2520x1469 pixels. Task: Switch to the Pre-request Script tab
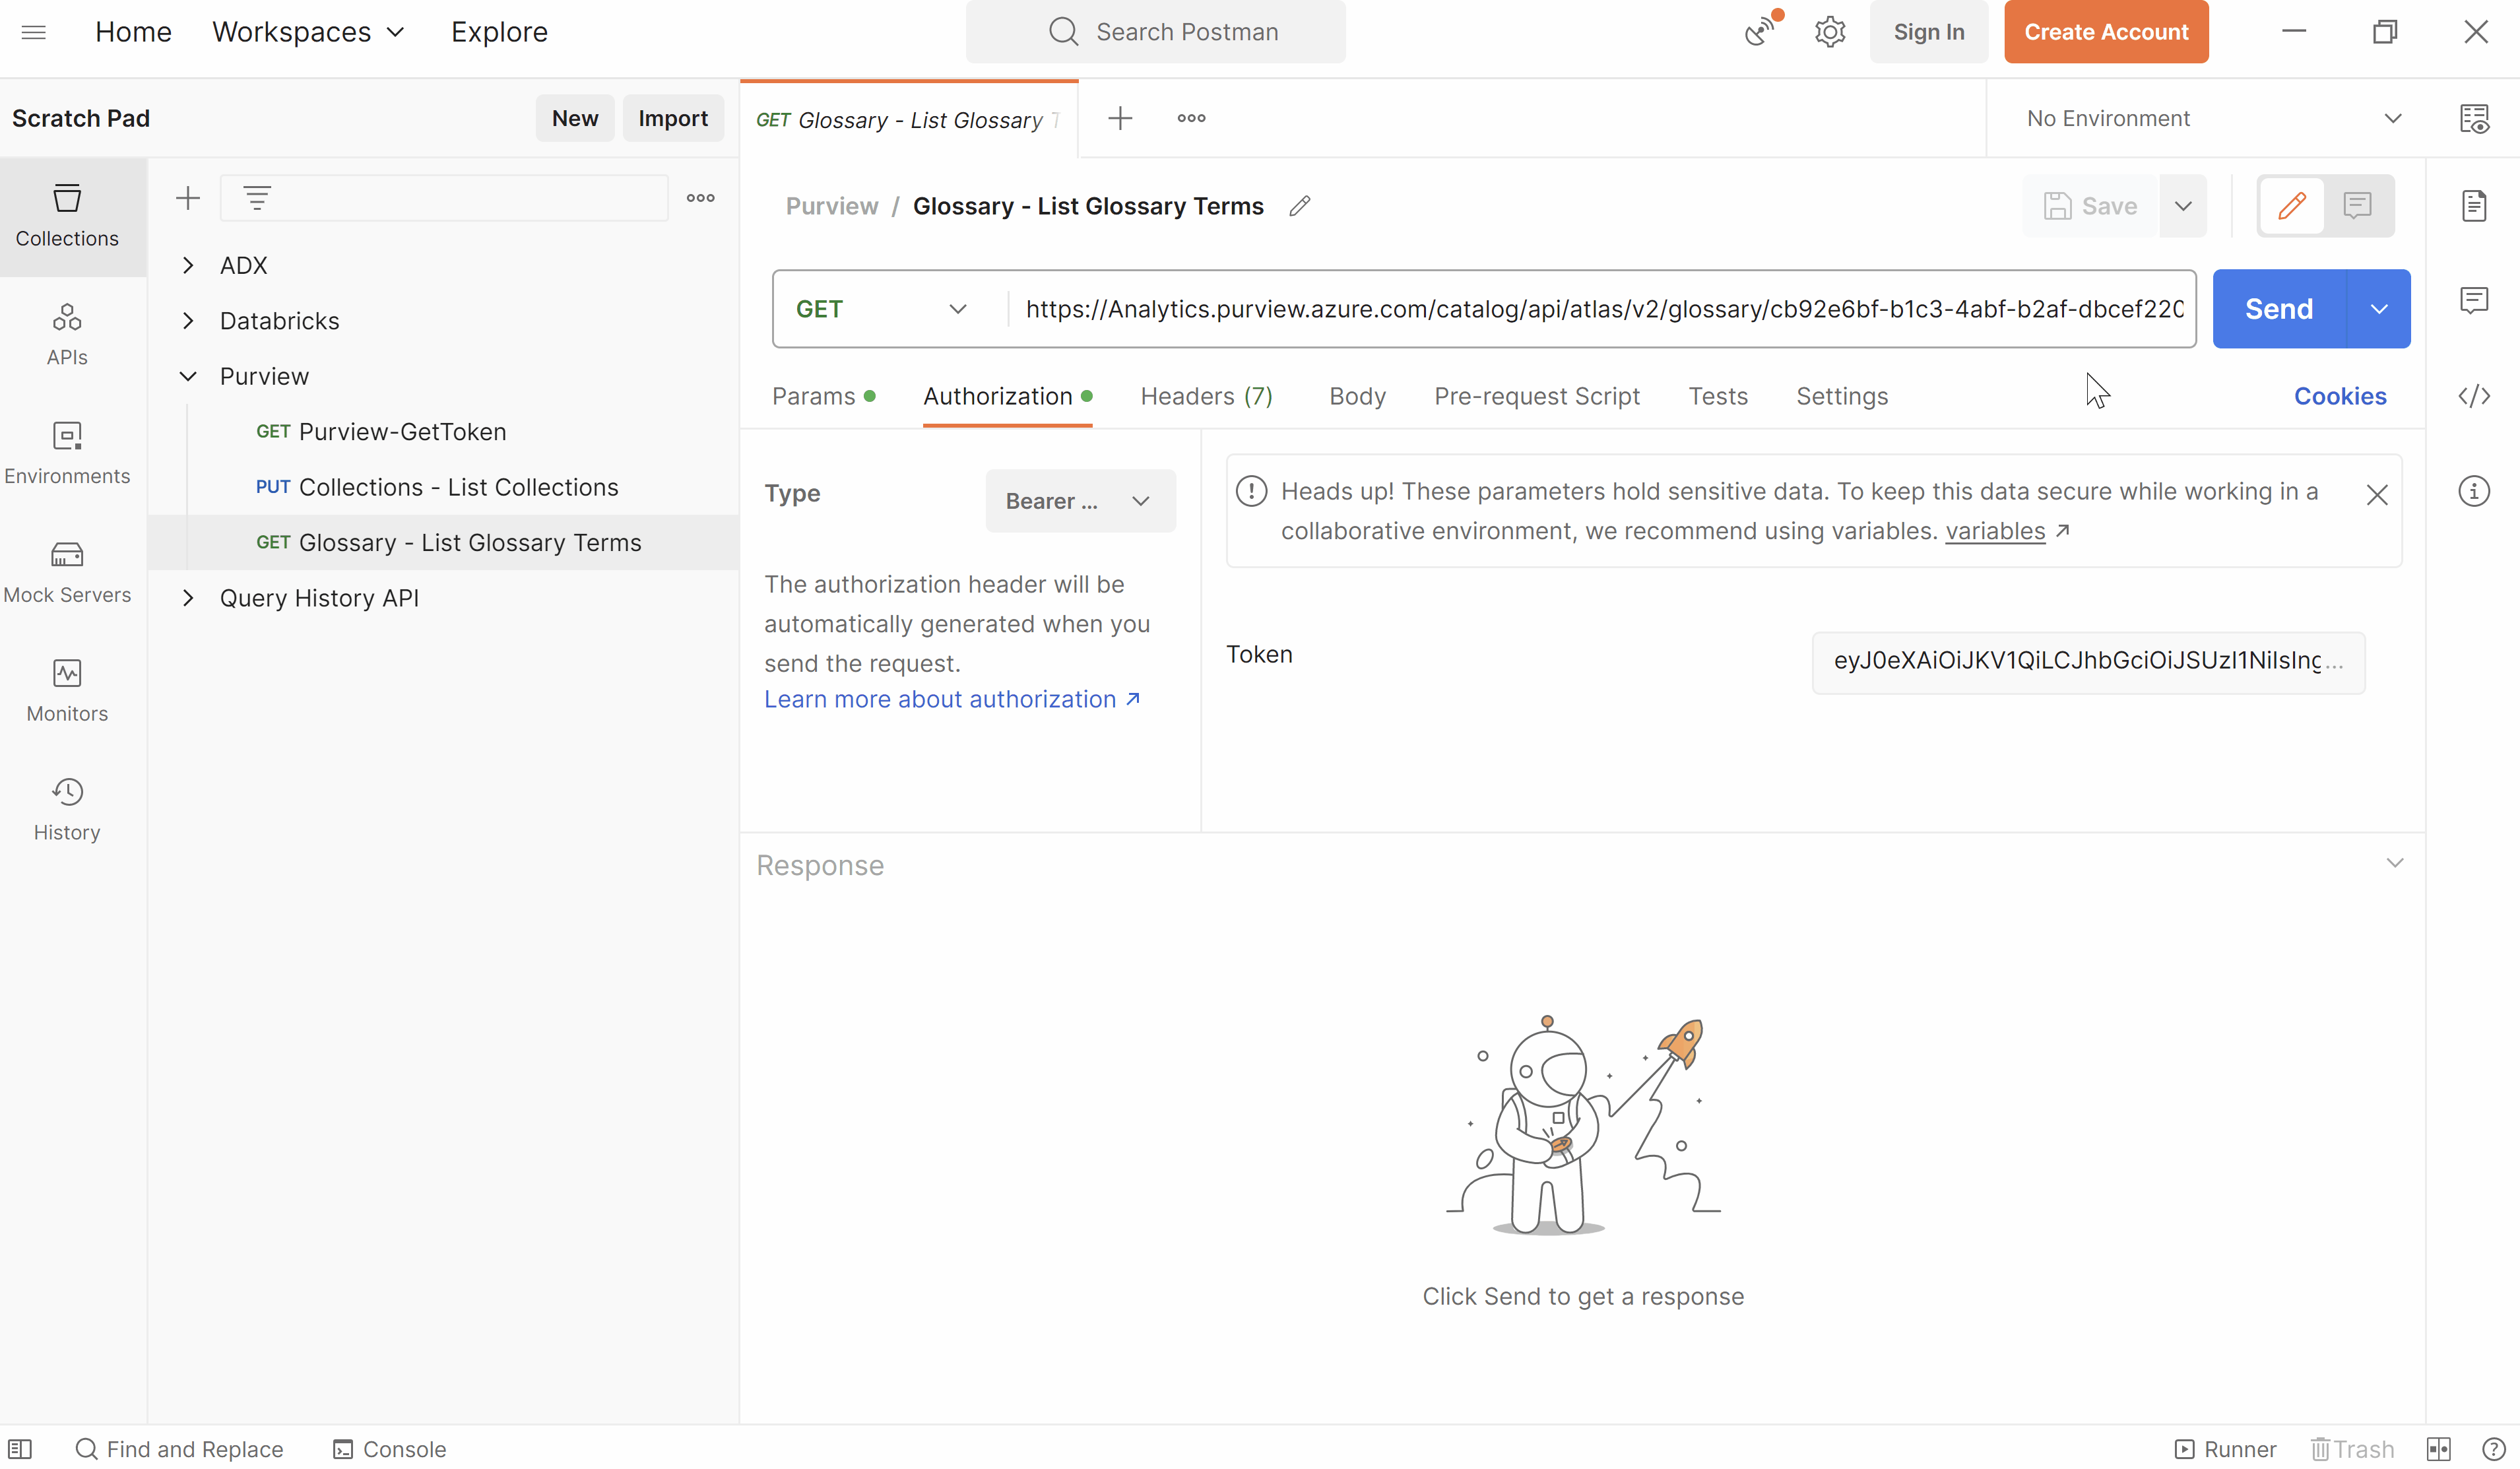point(1537,396)
